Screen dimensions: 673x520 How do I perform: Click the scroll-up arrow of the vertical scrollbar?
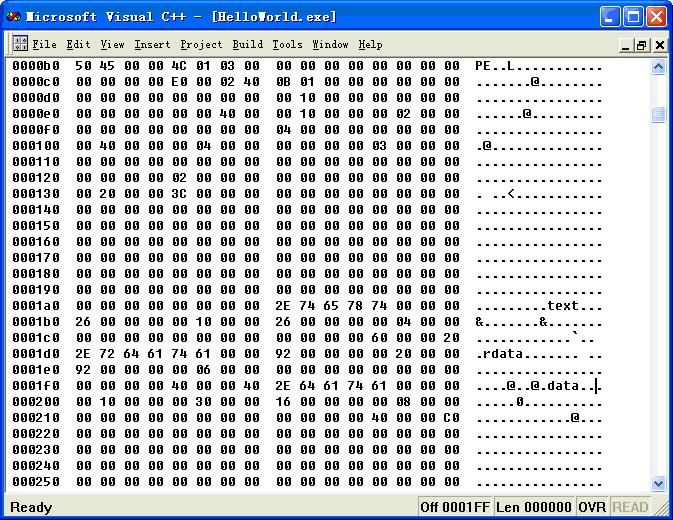pos(658,67)
